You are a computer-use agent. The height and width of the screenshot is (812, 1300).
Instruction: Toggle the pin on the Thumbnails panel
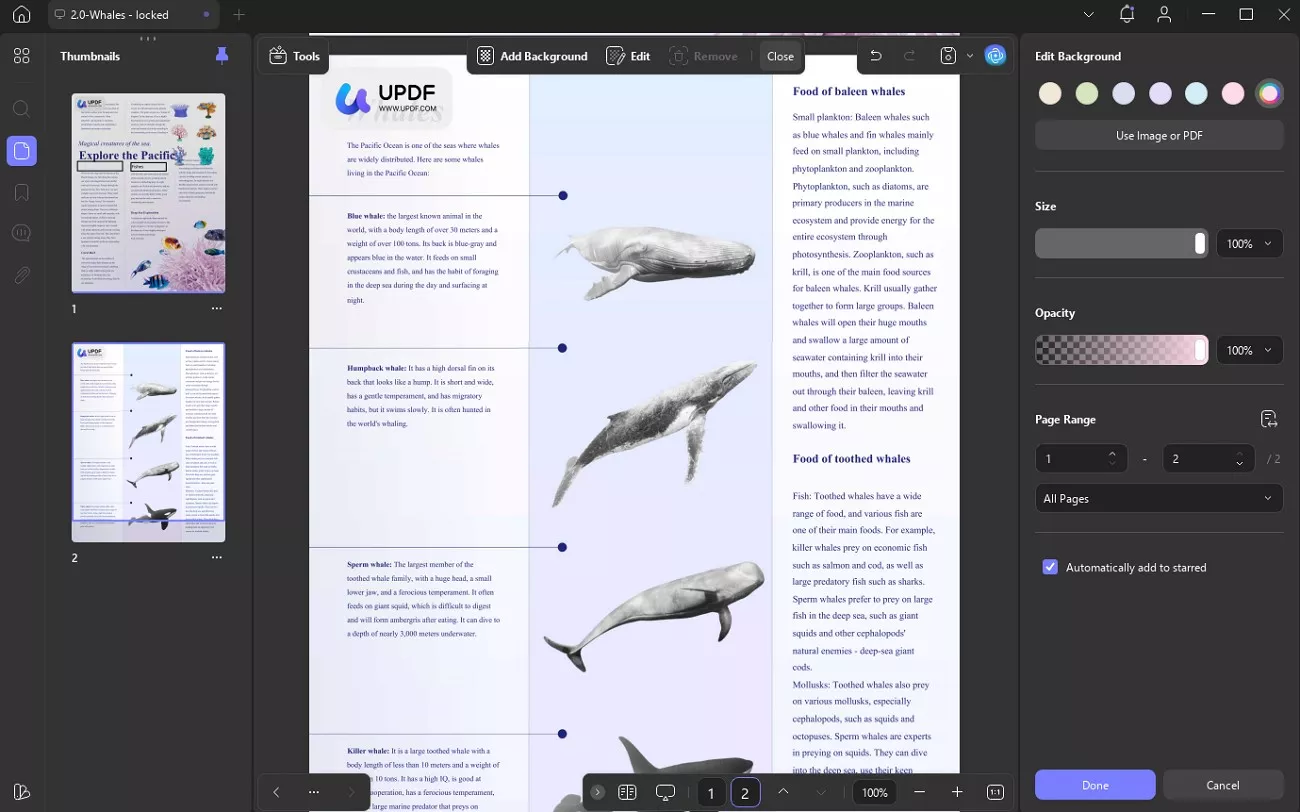[222, 56]
